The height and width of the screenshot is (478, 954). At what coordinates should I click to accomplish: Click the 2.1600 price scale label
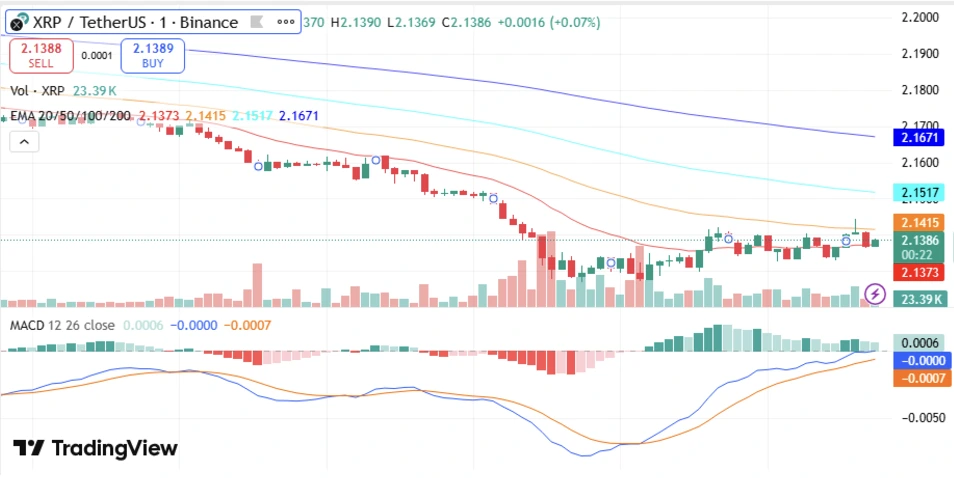[922, 163]
